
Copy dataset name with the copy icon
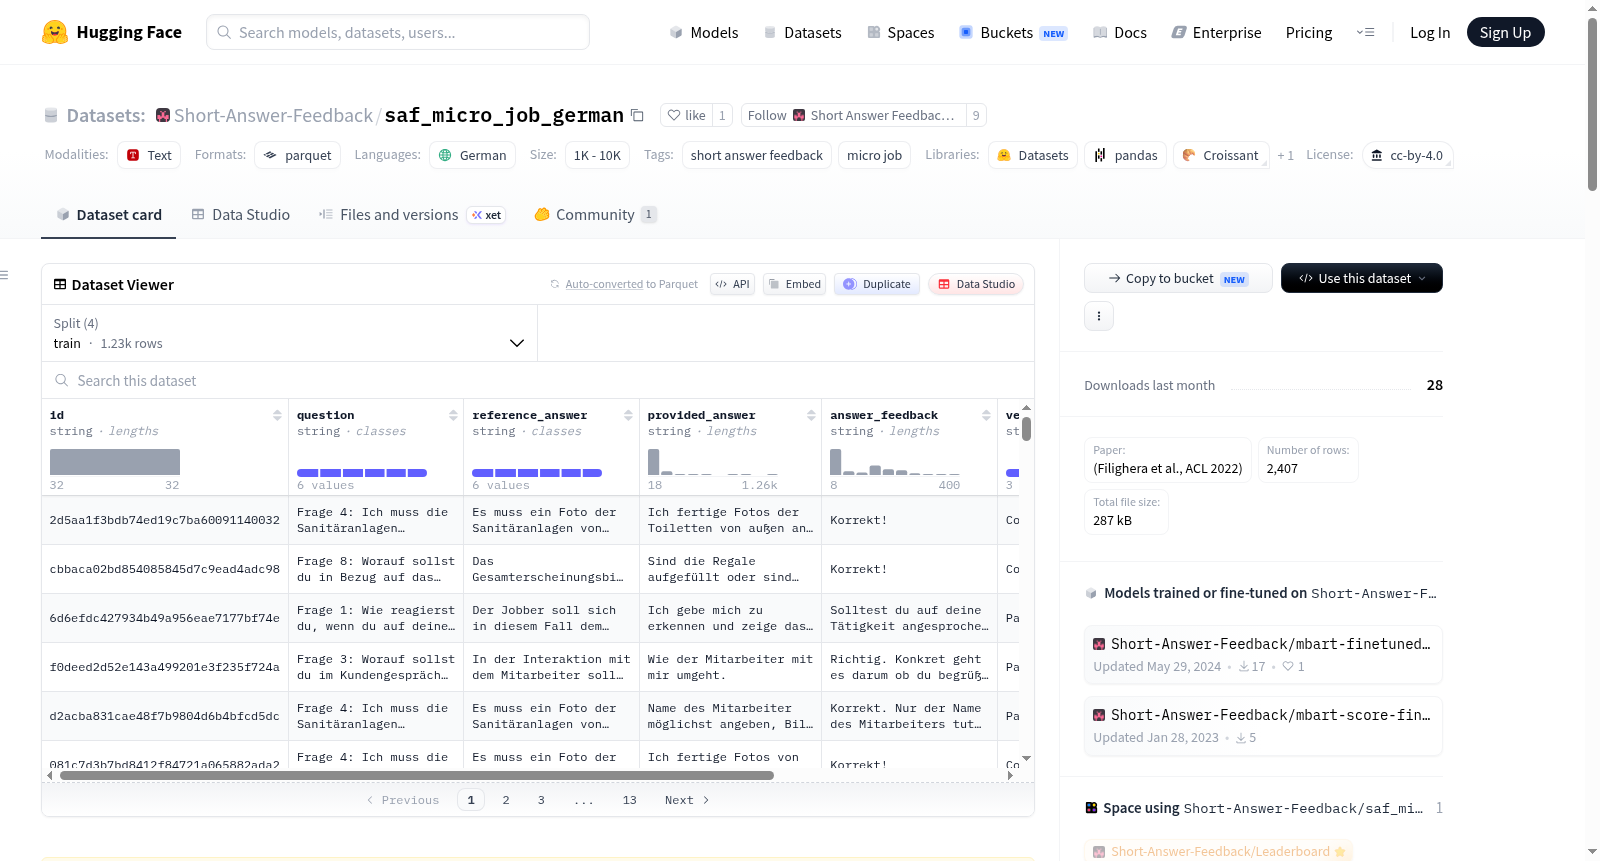[637, 115]
